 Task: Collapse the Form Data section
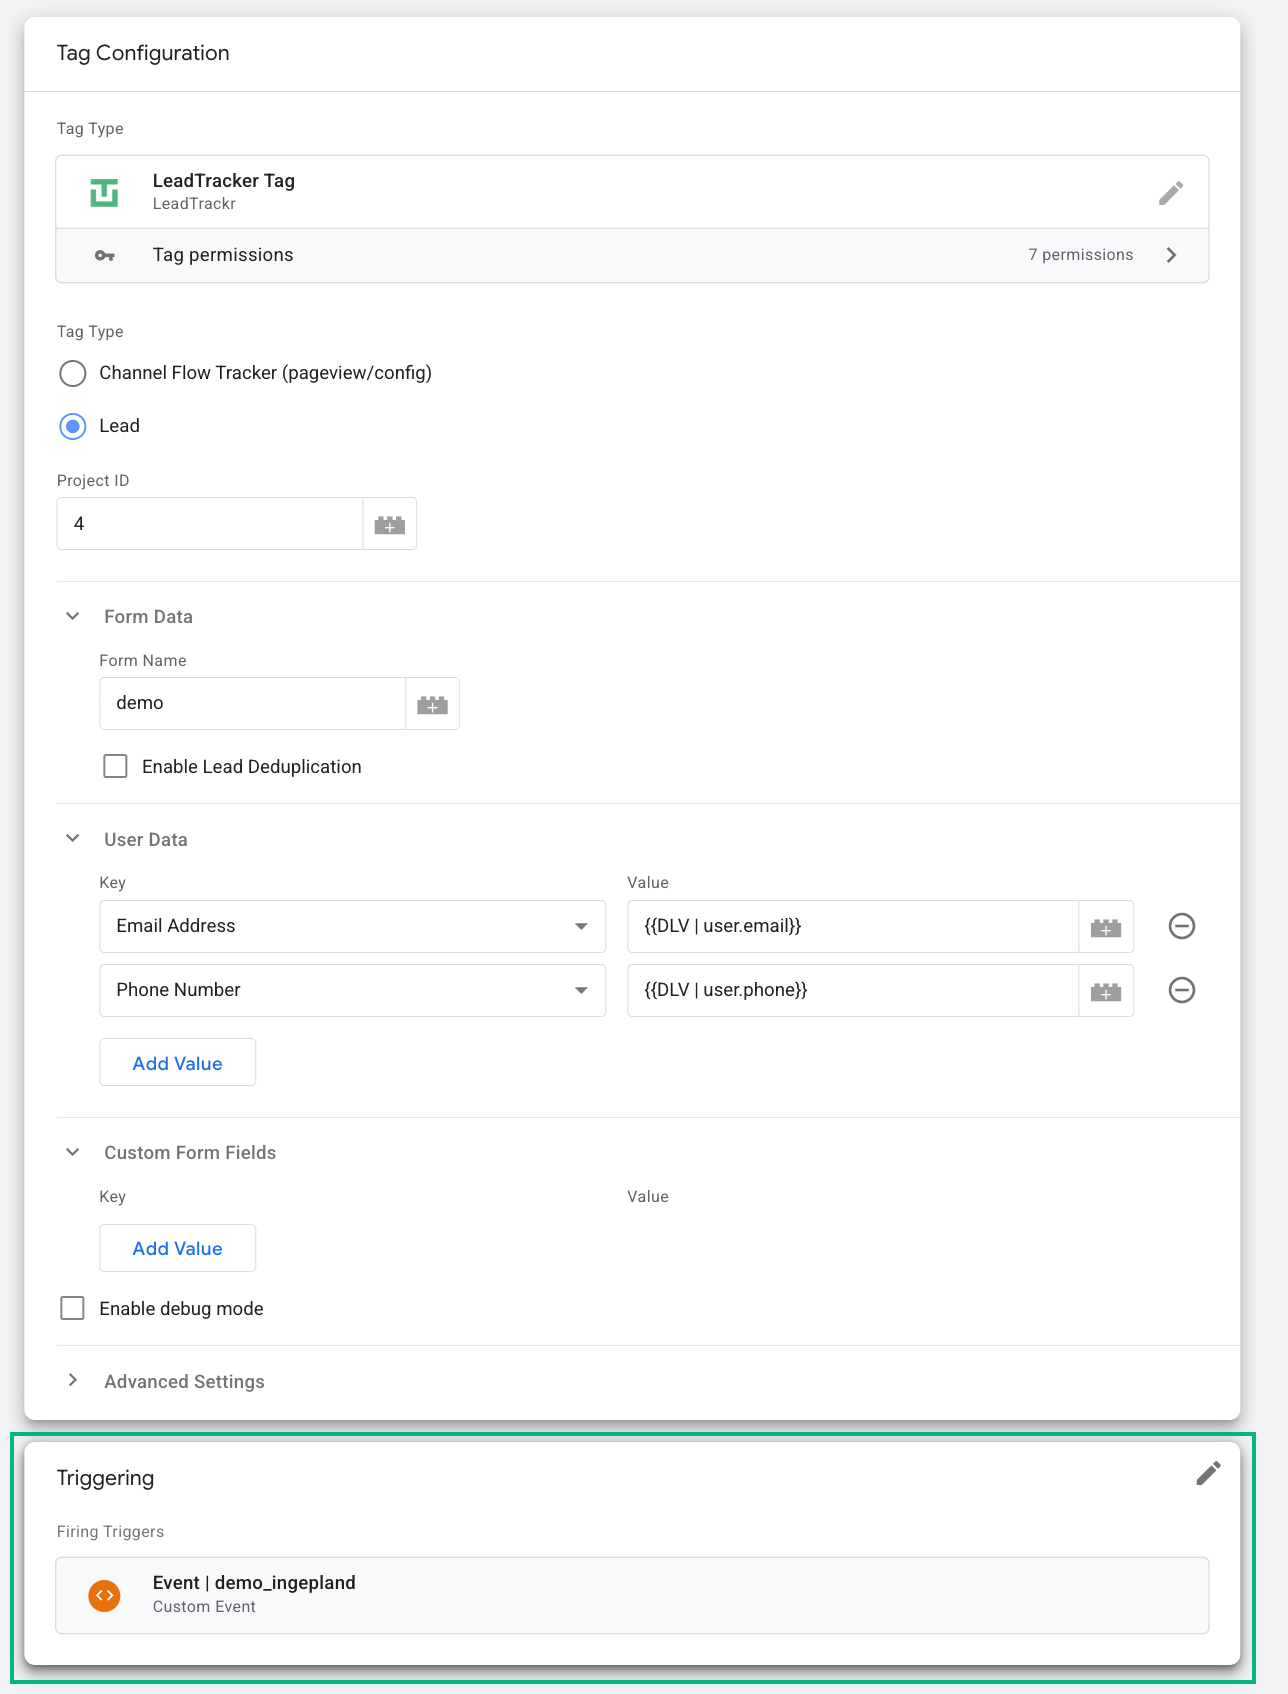coord(73,616)
